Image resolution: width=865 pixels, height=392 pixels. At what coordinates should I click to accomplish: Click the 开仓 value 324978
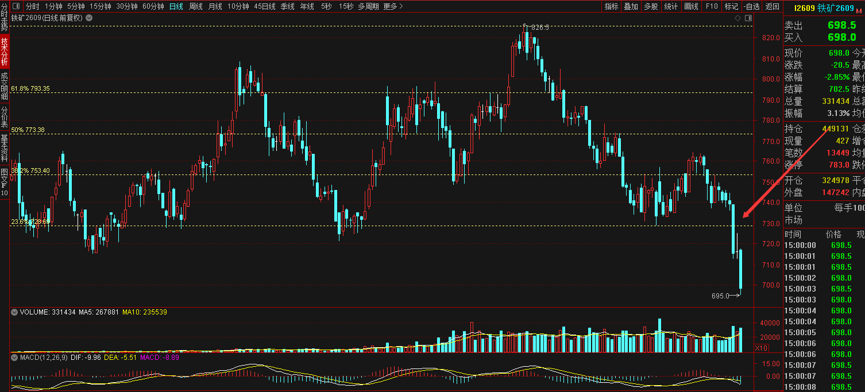[x=835, y=180]
